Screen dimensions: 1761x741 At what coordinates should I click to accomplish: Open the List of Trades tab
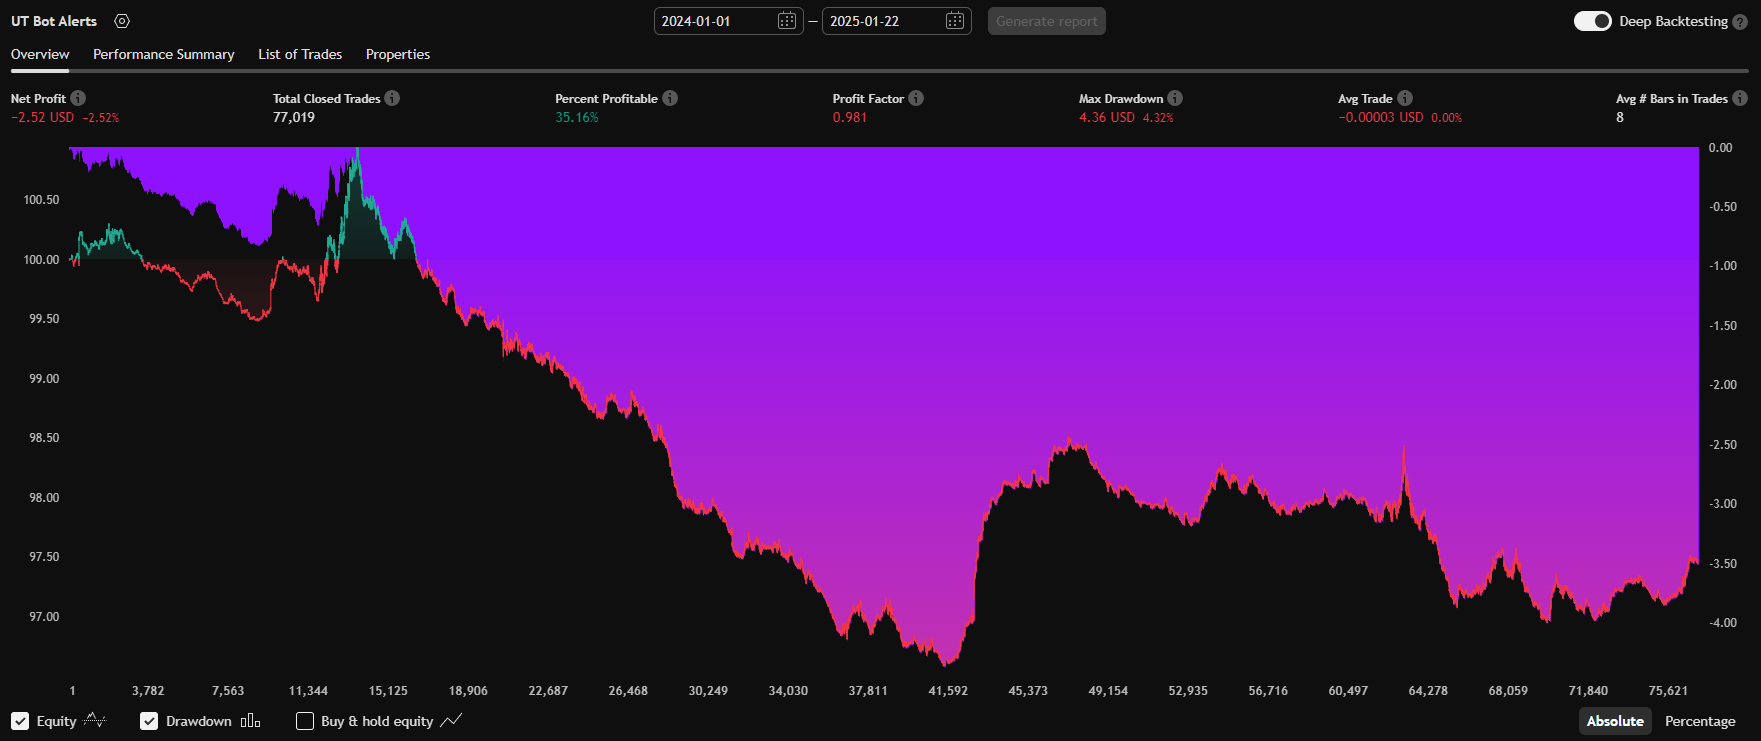tap(300, 54)
